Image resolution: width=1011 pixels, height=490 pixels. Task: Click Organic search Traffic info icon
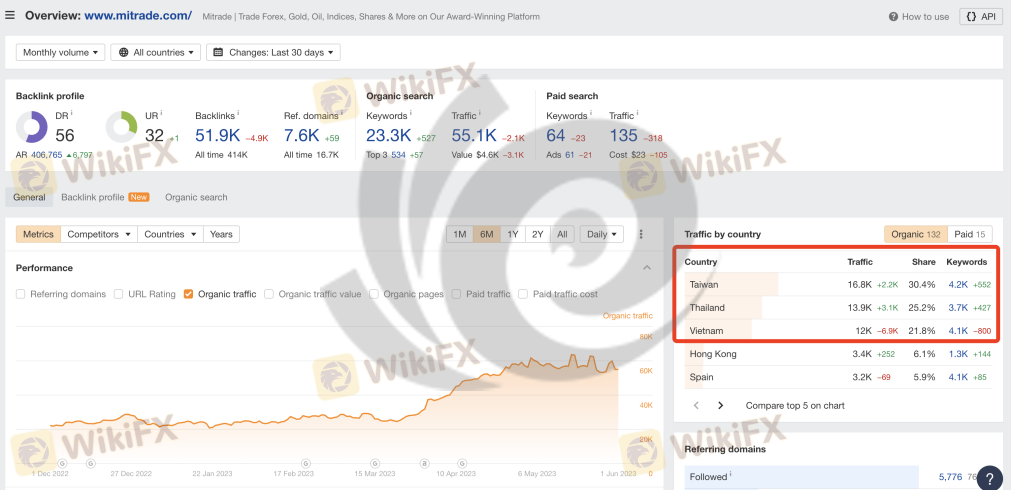479,113
